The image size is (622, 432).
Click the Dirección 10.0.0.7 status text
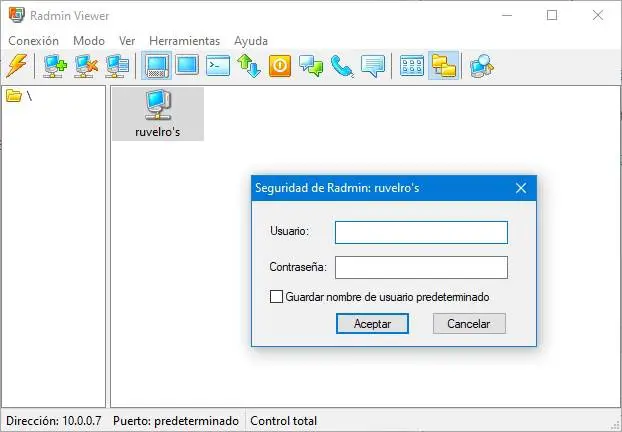54,420
